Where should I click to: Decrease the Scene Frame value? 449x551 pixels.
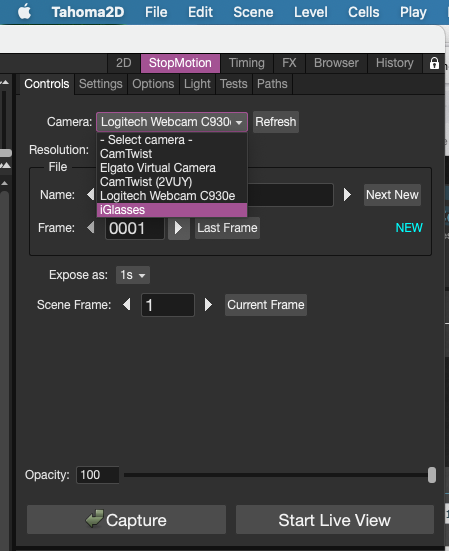click(127, 304)
